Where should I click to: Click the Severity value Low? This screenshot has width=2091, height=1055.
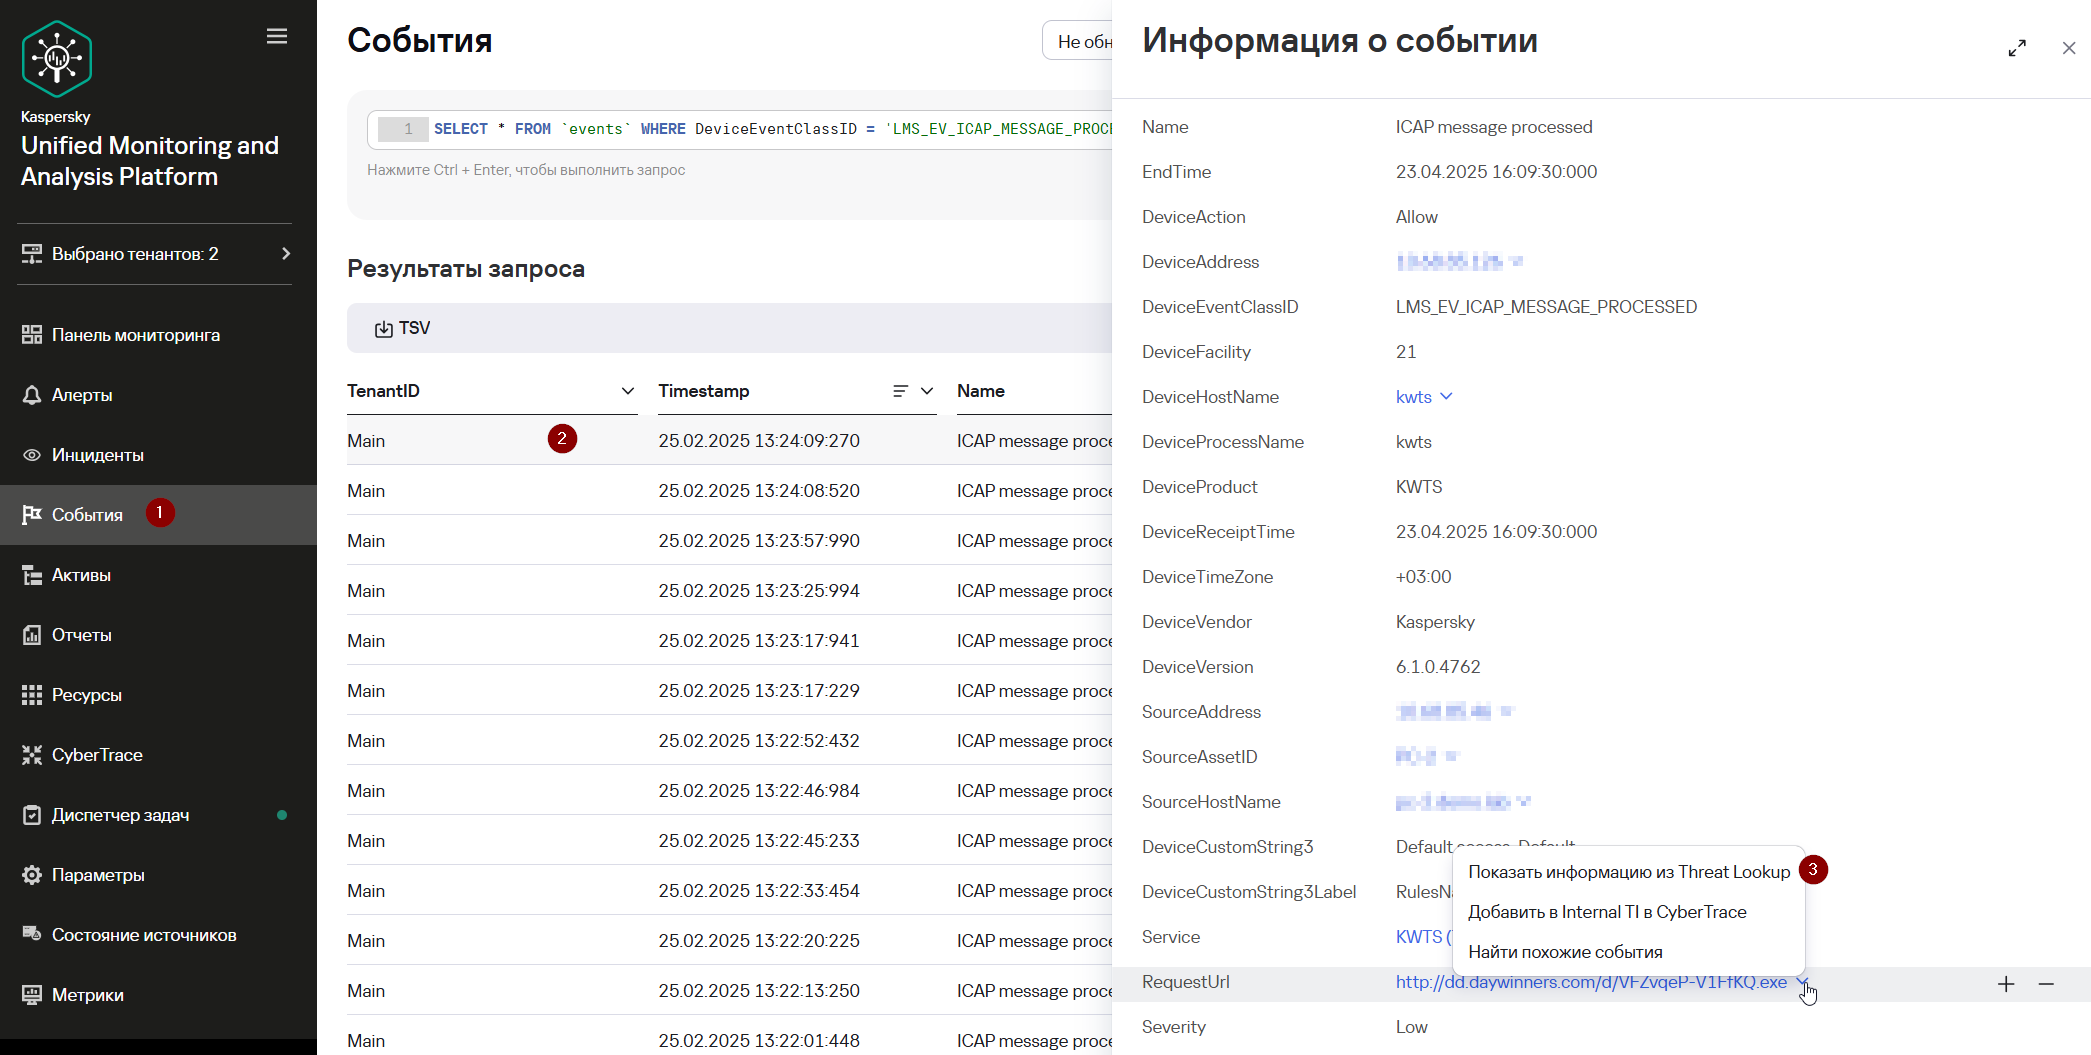[x=1412, y=1027]
